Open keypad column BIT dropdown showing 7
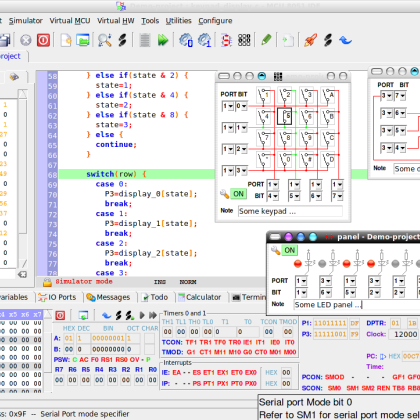 [x=337, y=196]
